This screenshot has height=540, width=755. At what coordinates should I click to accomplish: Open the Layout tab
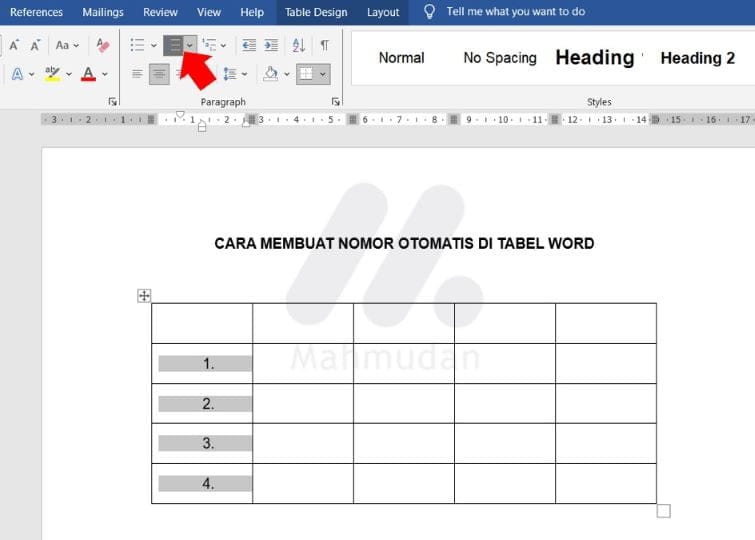[383, 12]
